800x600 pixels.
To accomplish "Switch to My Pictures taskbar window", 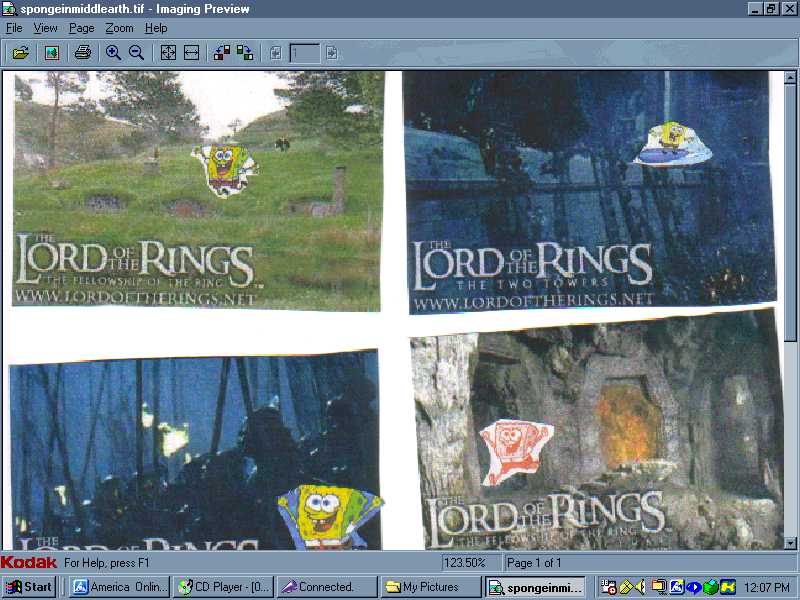I will tap(431, 587).
